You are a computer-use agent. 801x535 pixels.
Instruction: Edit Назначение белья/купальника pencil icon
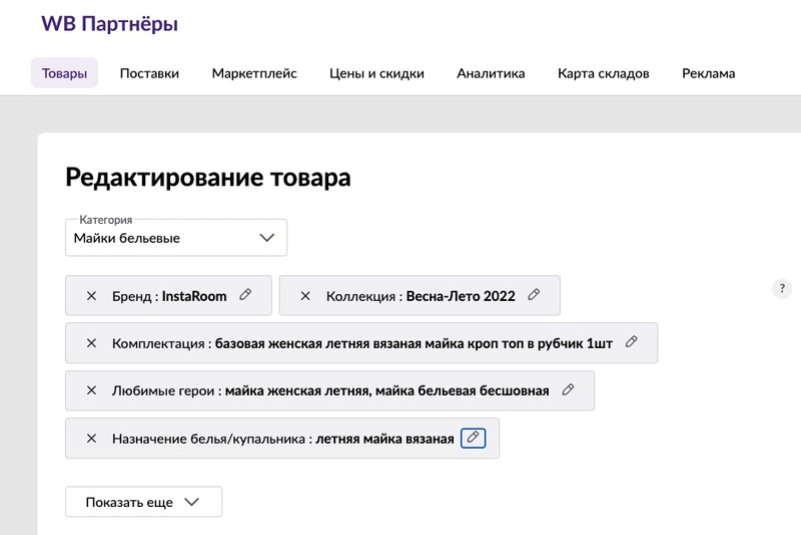click(473, 438)
